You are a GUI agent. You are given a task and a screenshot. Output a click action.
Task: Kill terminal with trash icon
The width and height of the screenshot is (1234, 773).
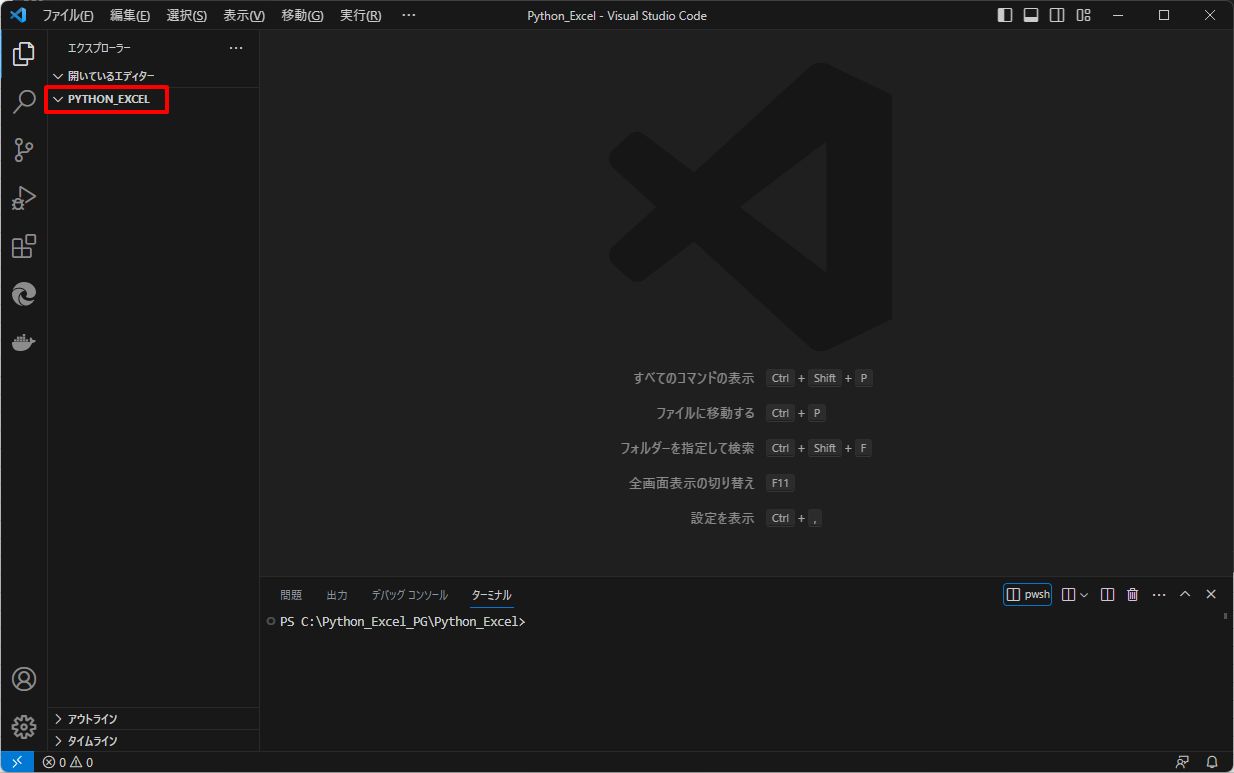[1133, 595]
